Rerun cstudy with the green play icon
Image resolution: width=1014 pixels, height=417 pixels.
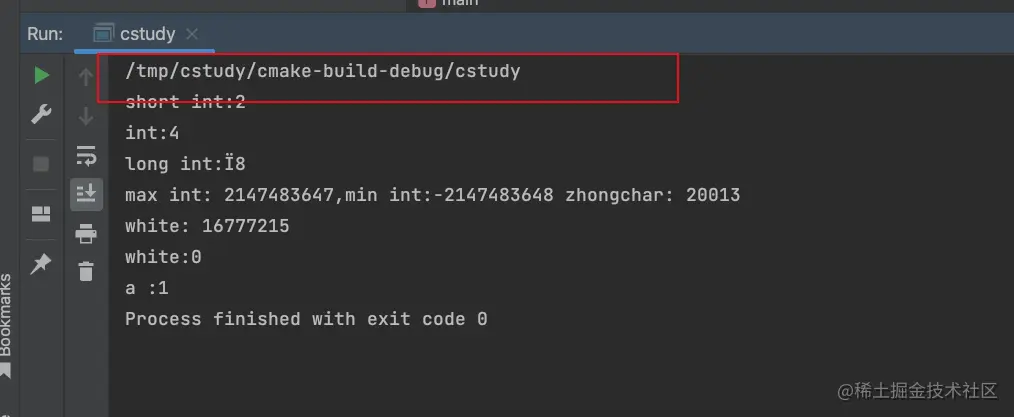click(41, 76)
